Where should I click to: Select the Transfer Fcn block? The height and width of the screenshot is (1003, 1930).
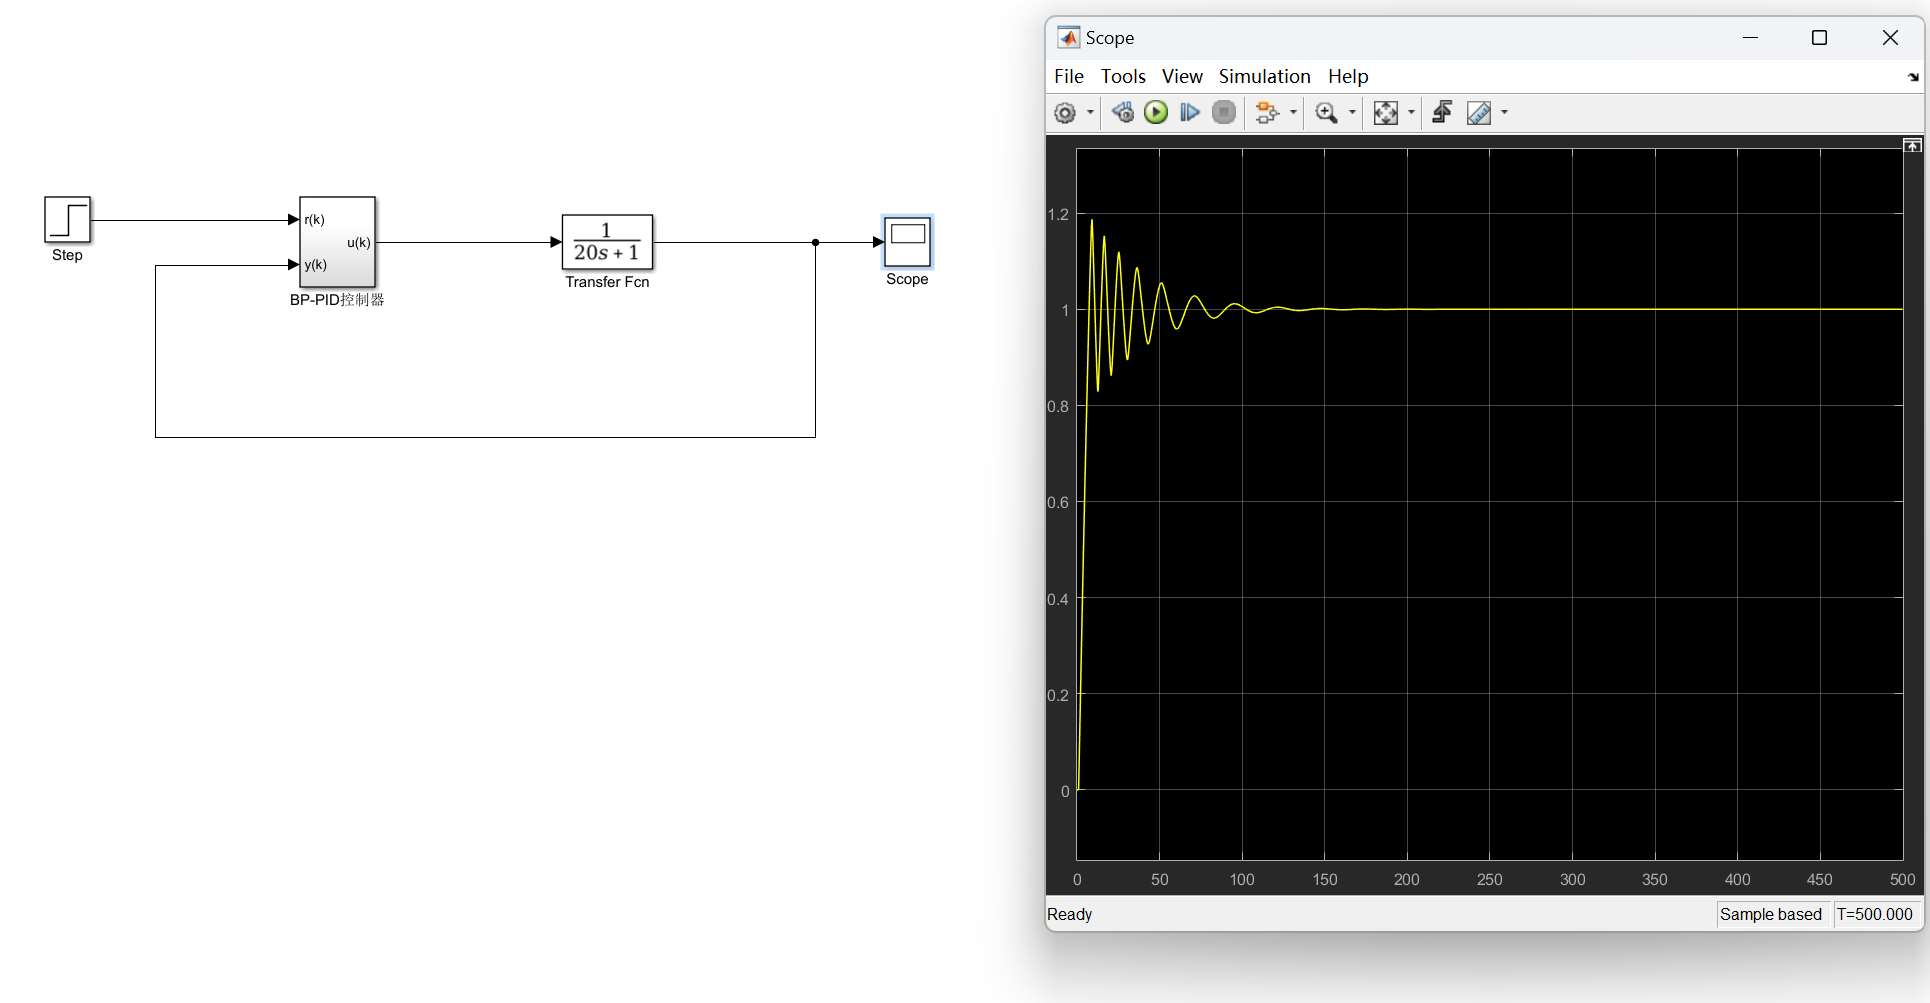click(x=607, y=242)
